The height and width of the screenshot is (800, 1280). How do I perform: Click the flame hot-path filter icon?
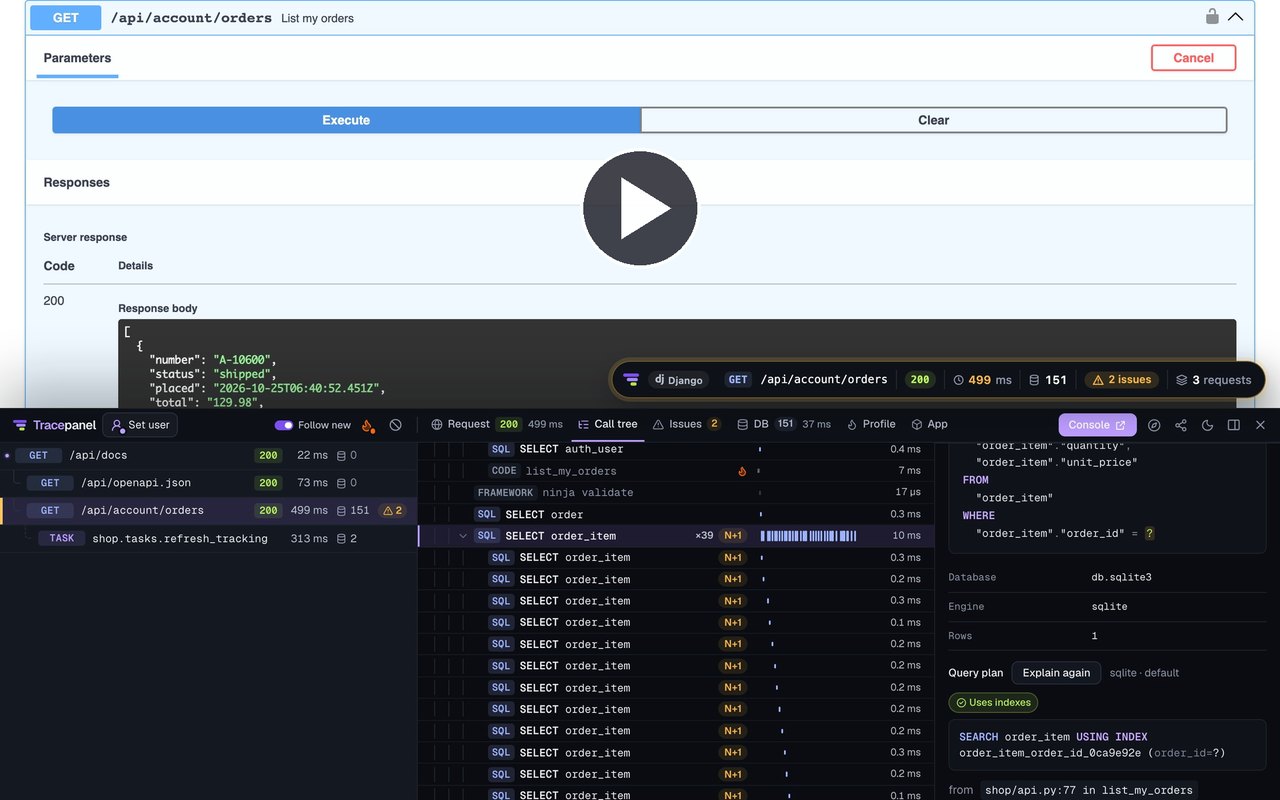pos(368,425)
